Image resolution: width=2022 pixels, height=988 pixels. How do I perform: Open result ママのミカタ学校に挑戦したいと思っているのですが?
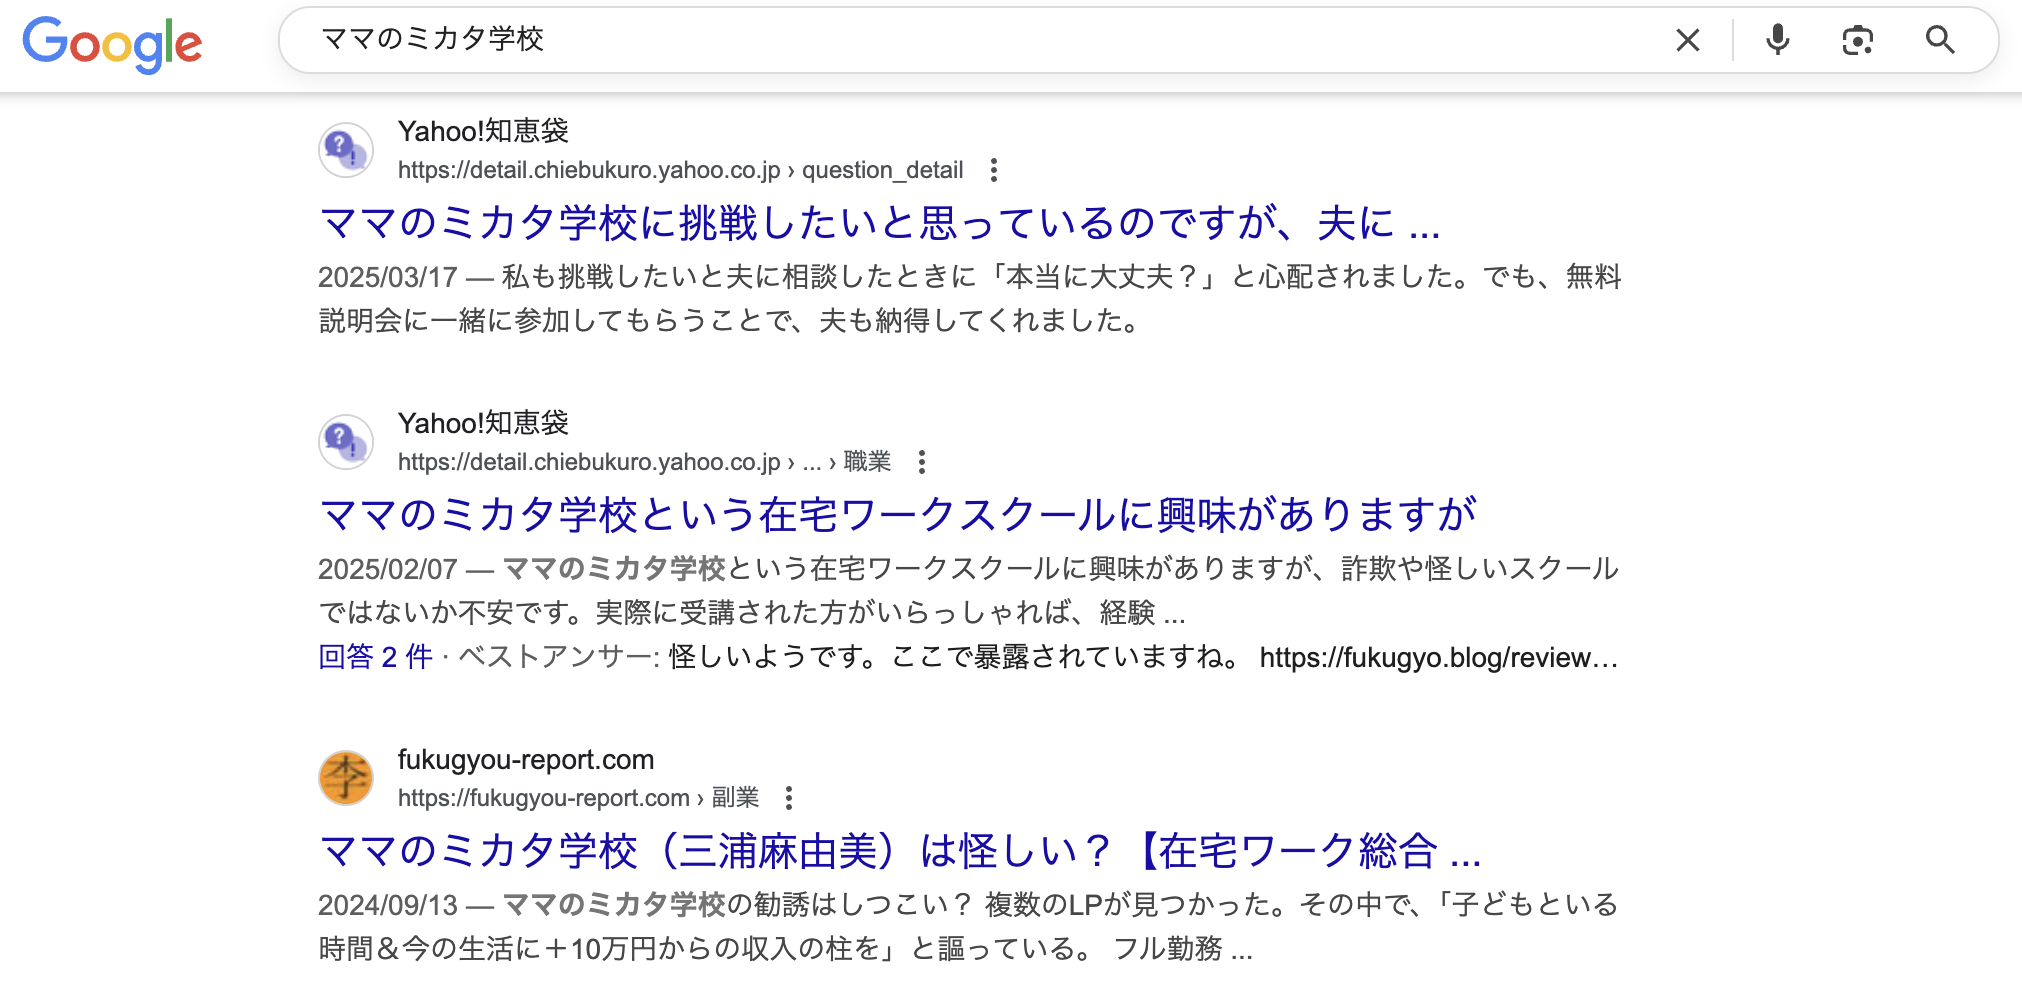coord(880,223)
